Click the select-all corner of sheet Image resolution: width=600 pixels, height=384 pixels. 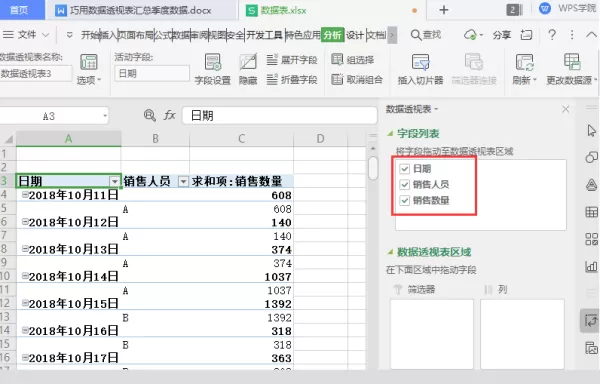click(x=8, y=138)
